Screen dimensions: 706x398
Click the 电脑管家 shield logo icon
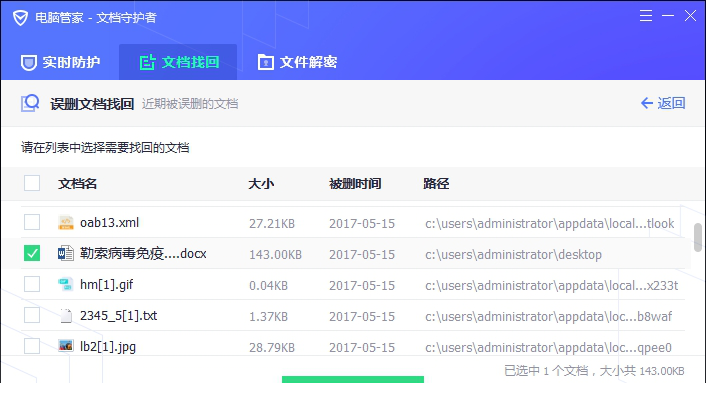[x=20, y=18]
